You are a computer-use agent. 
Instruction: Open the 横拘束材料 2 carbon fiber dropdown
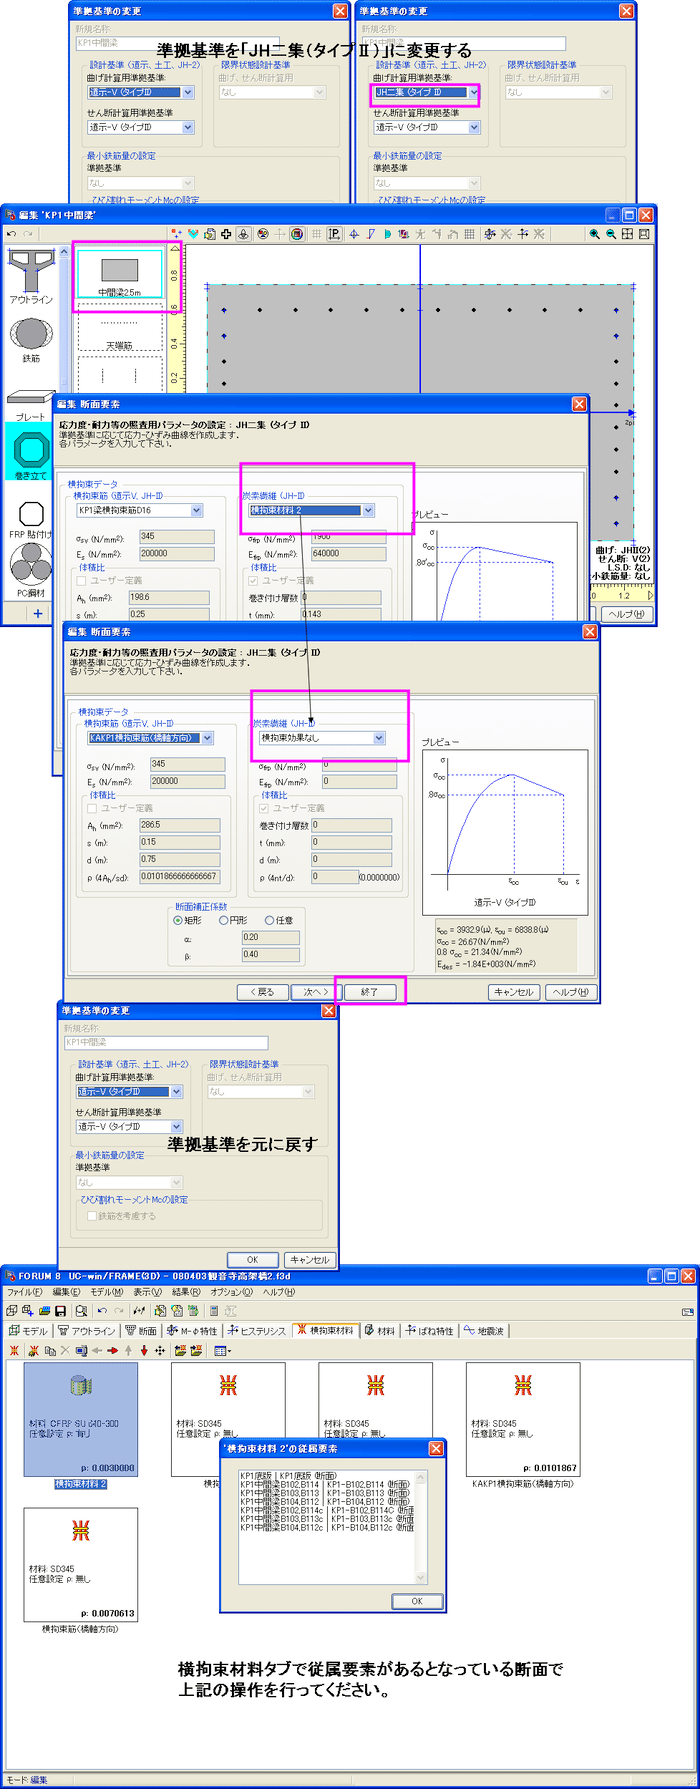tap(368, 510)
